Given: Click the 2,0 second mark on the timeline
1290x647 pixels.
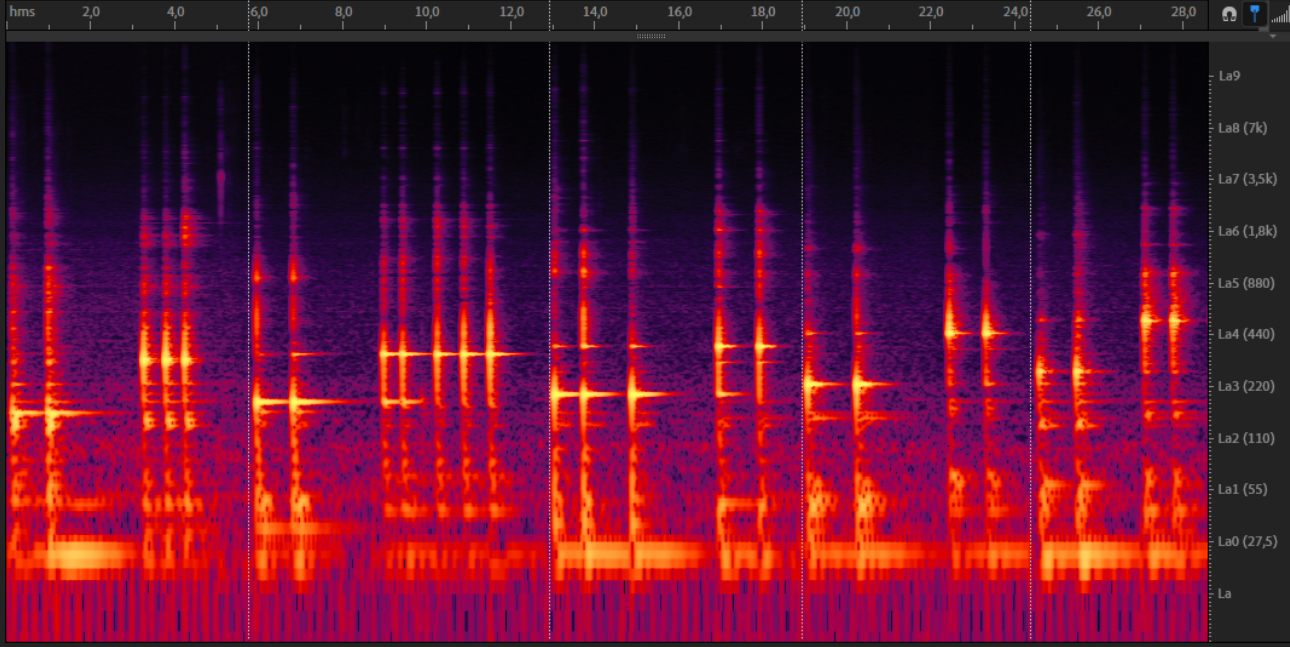Looking at the screenshot, I should coord(91,12).
